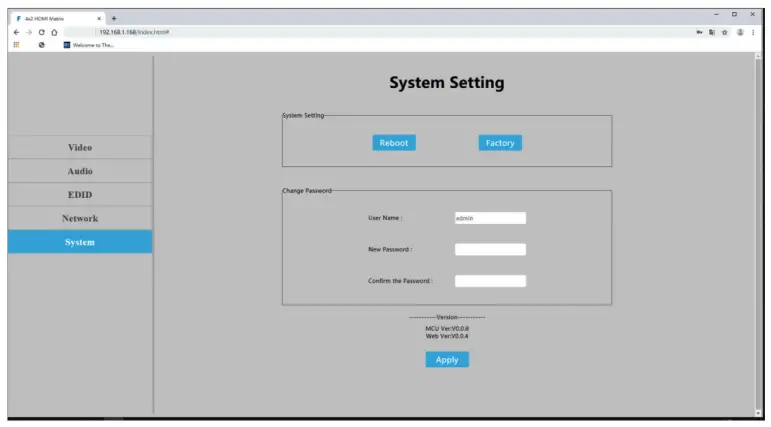Viewport: 771px width, 427px height.
Task: Click the User Name label
Action: tap(385, 218)
